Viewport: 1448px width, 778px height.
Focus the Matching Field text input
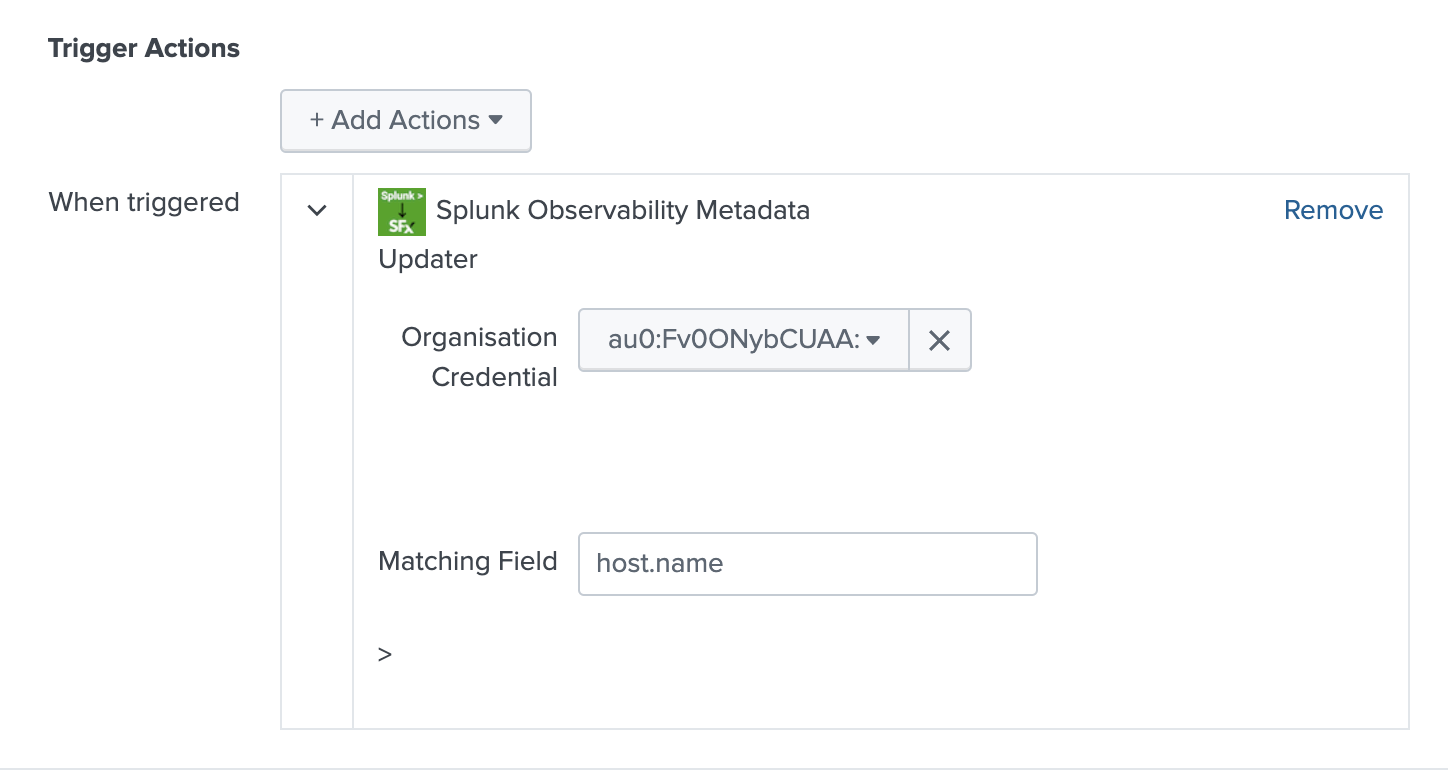[x=808, y=563]
